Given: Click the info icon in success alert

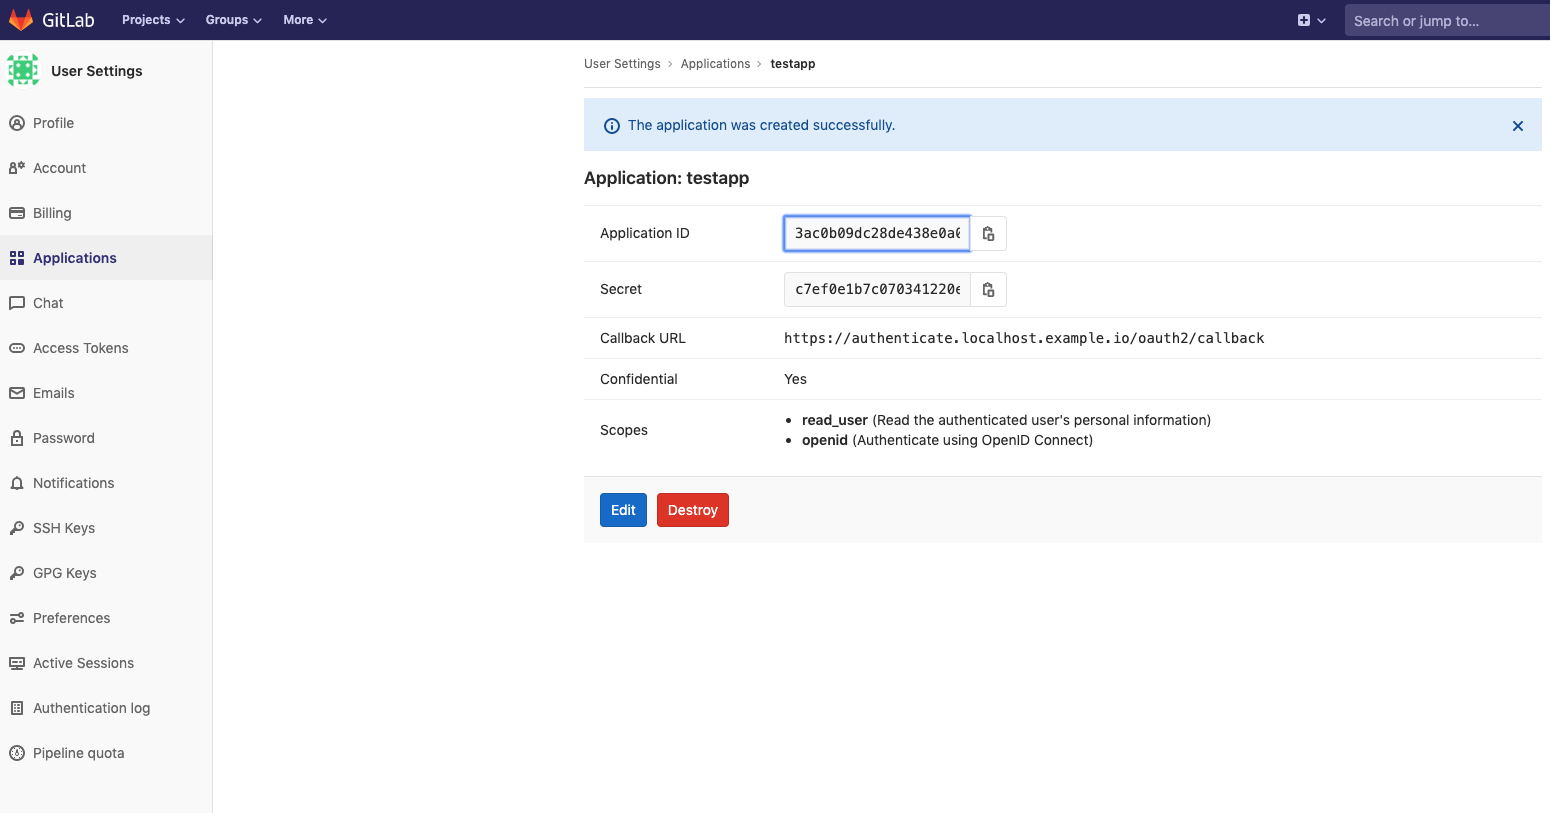Looking at the screenshot, I should tap(612, 126).
